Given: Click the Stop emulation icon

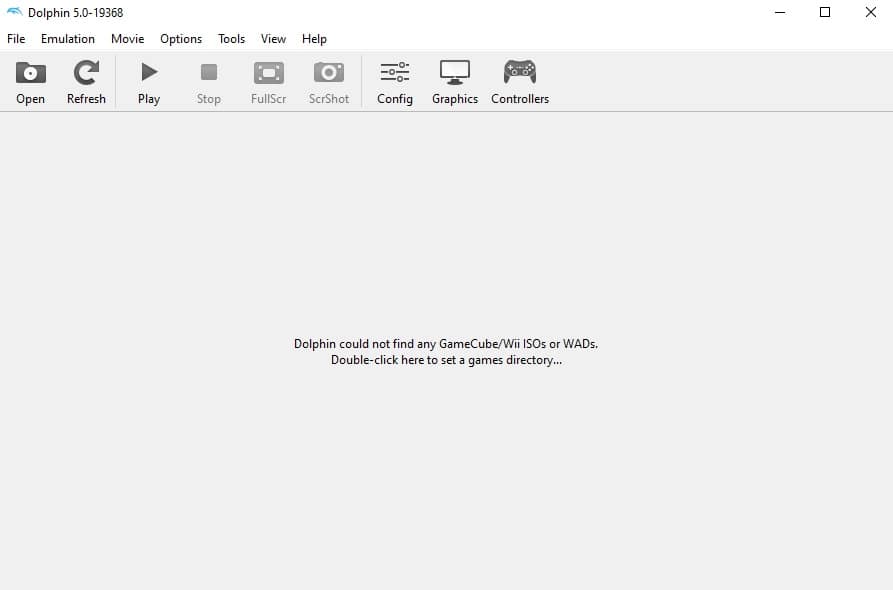Looking at the screenshot, I should 208,72.
